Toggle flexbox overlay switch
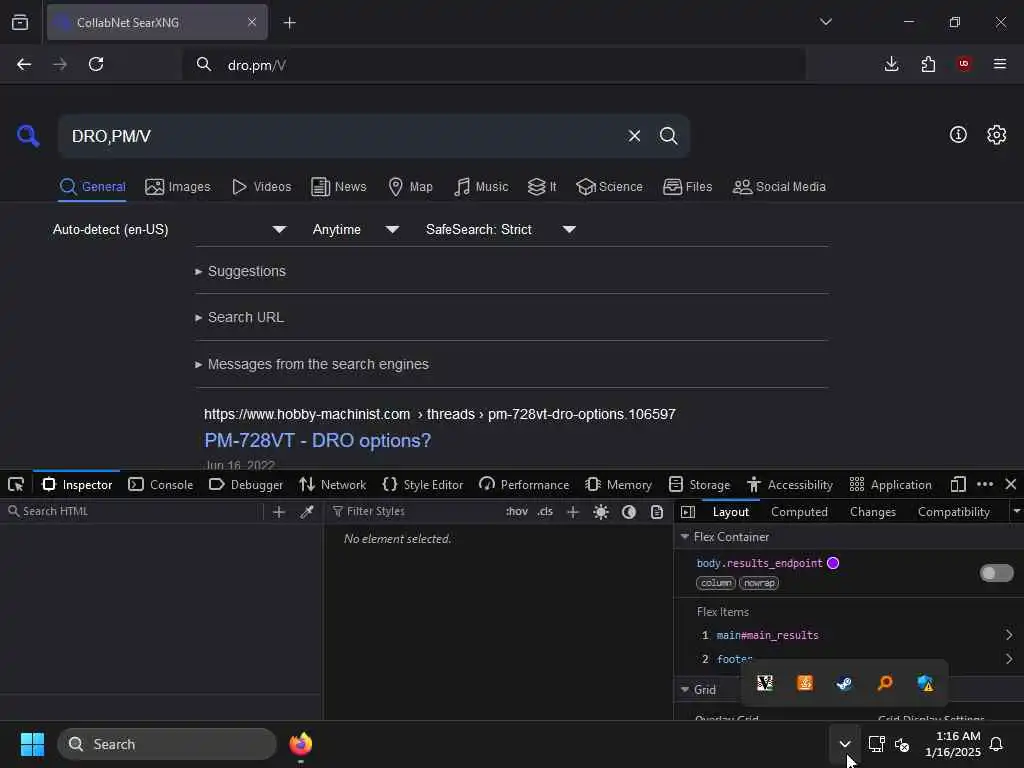 coord(997,573)
